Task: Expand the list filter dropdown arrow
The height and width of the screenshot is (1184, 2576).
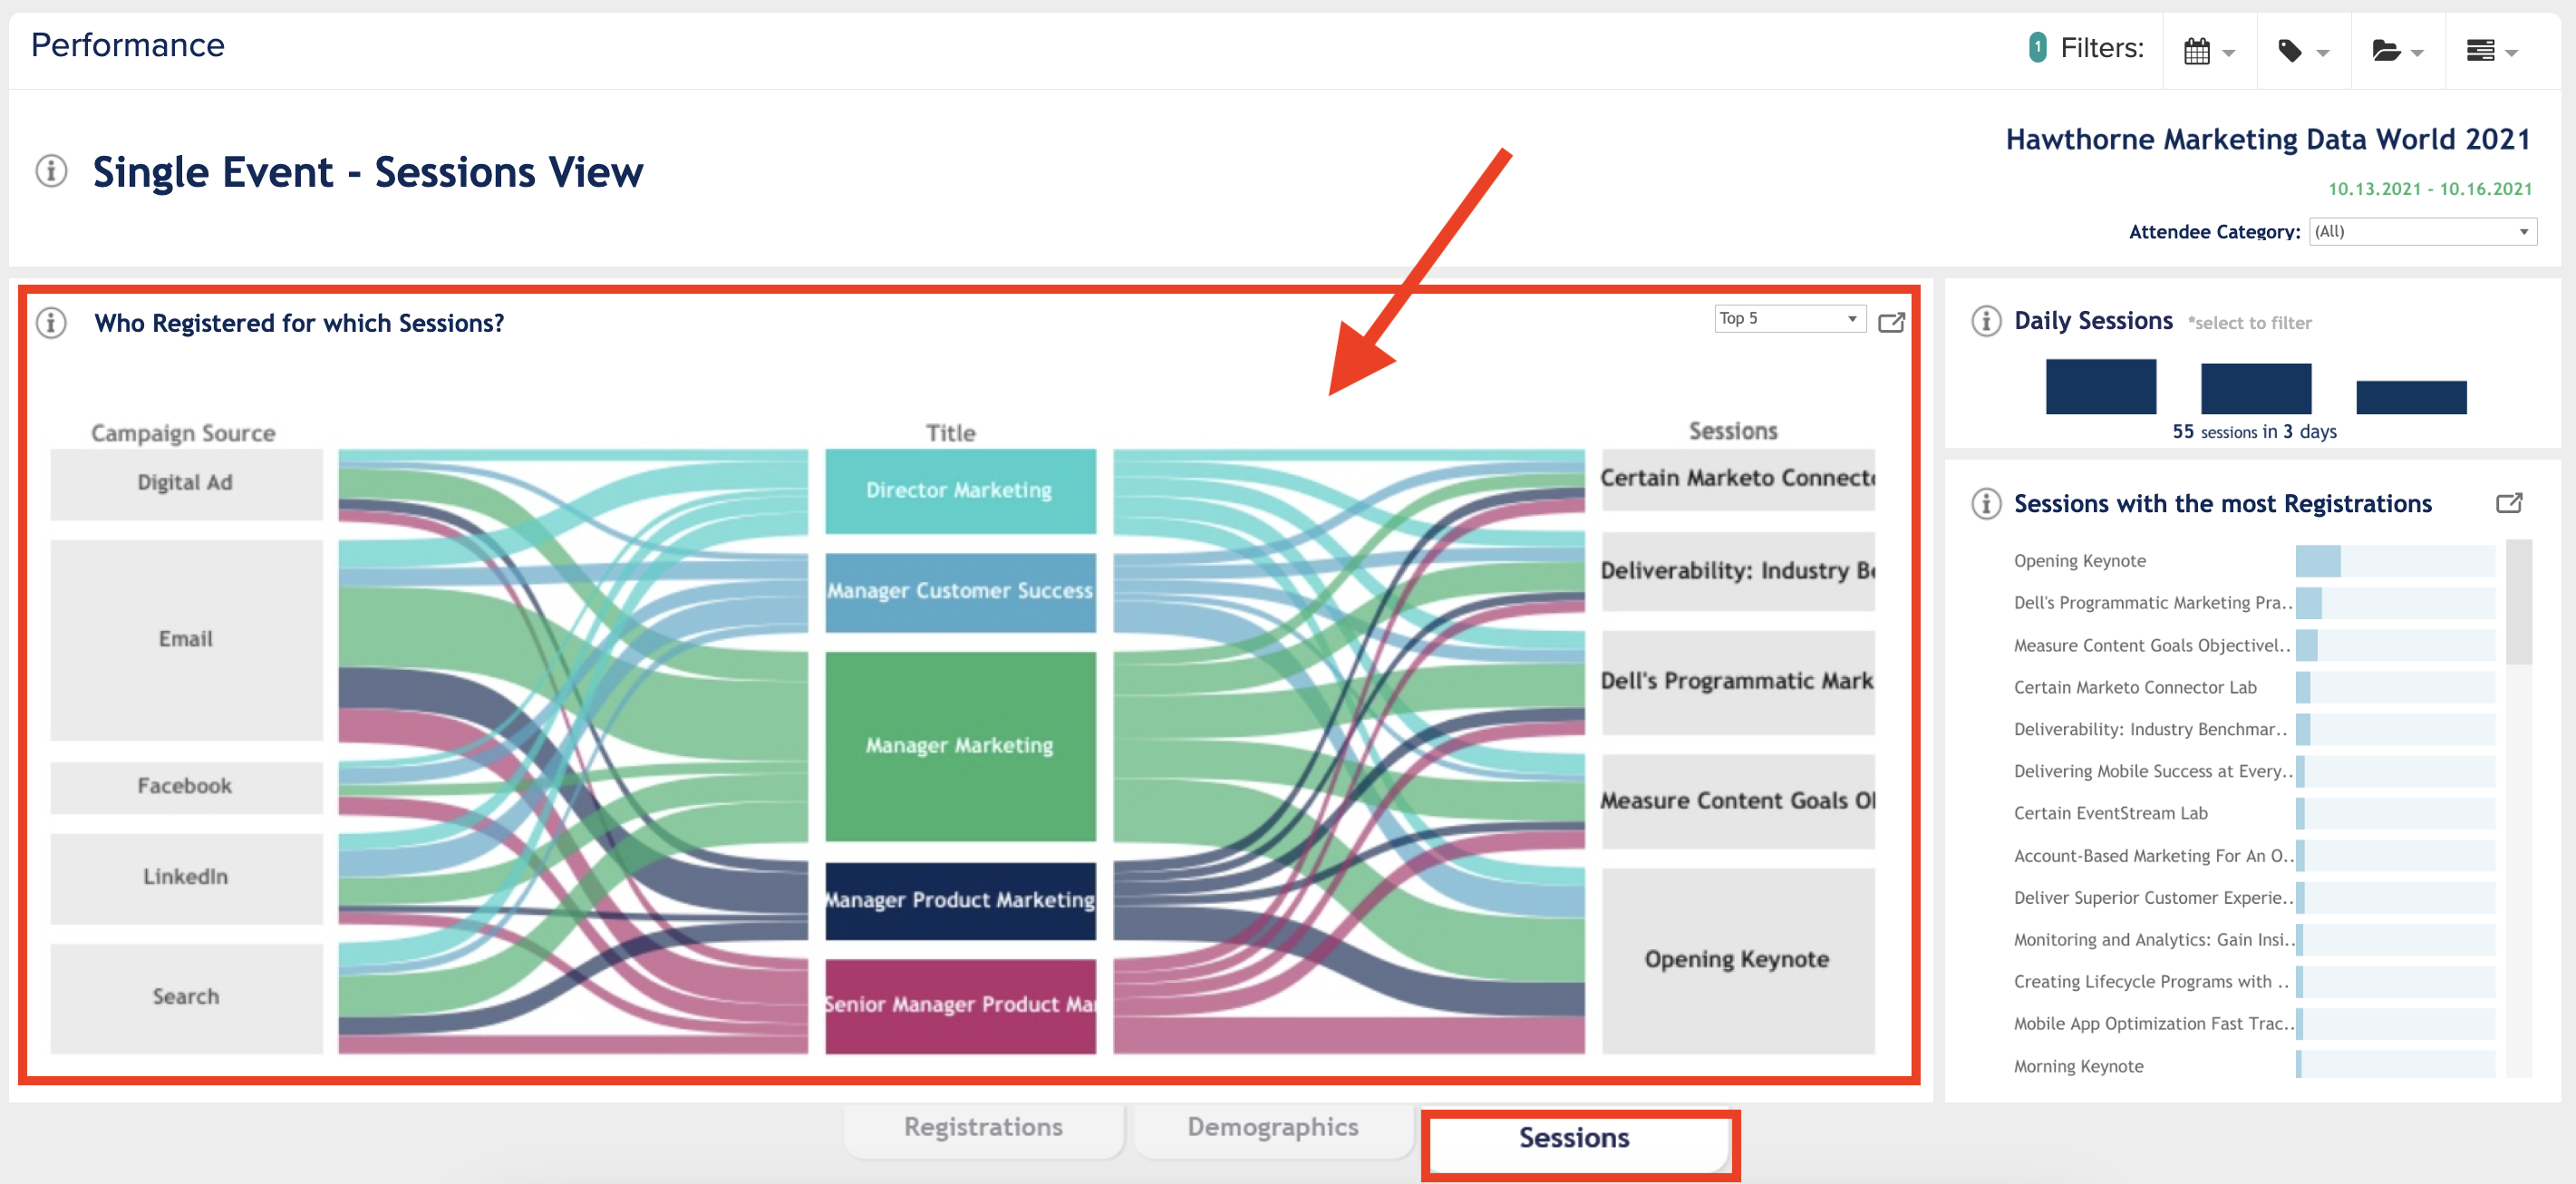Action: coord(2512,53)
